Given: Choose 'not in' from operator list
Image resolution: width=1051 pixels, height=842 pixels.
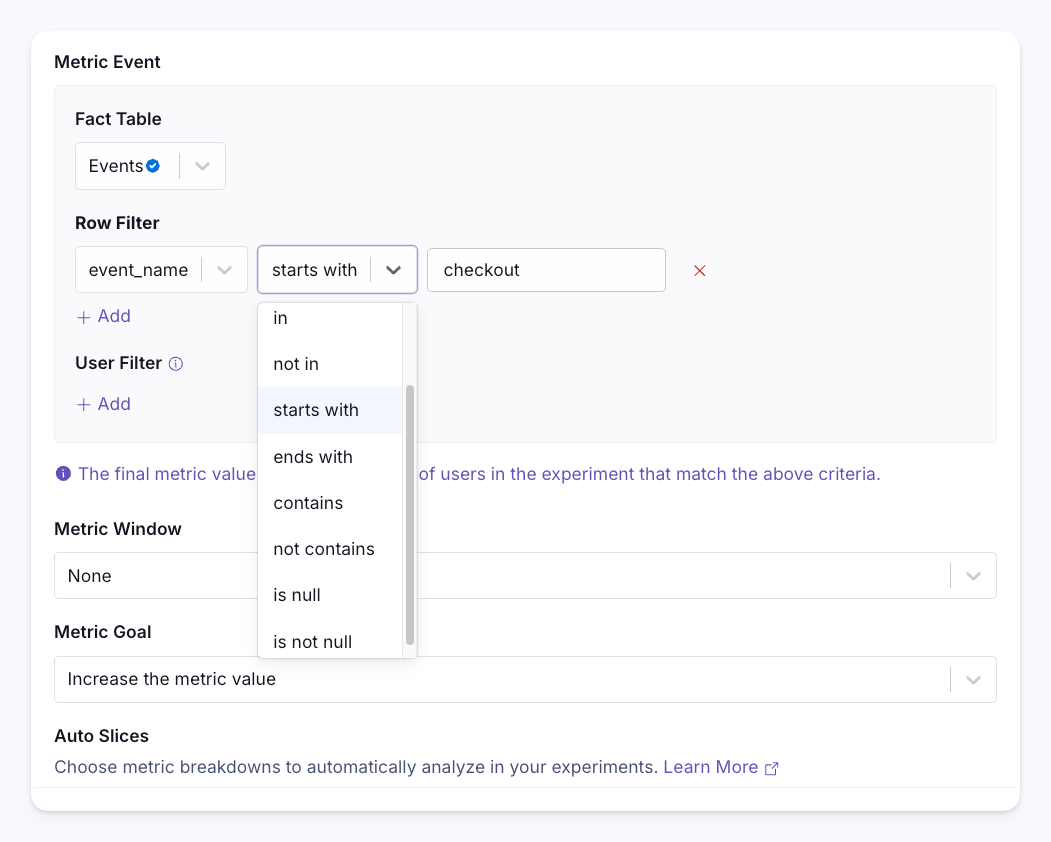Looking at the screenshot, I should click(x=296, y=364).
